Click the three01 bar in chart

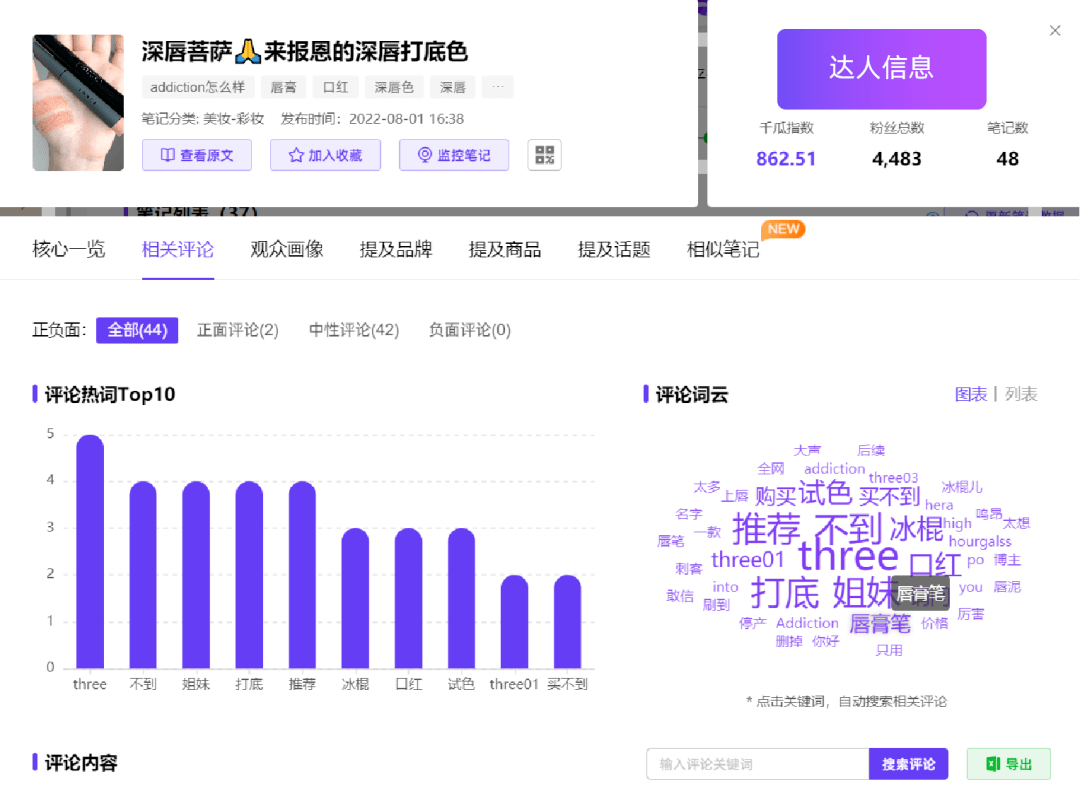click(x=515, y=622)
